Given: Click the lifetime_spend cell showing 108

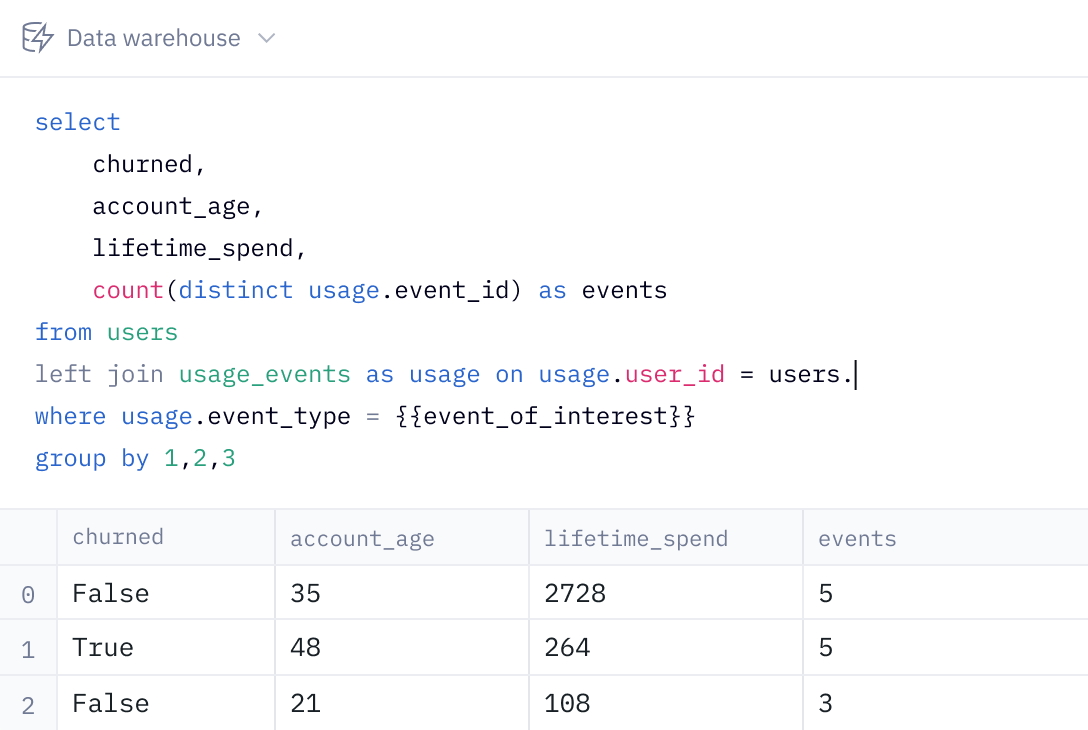Looking at the screenshot, I should (x=567, y=703).
